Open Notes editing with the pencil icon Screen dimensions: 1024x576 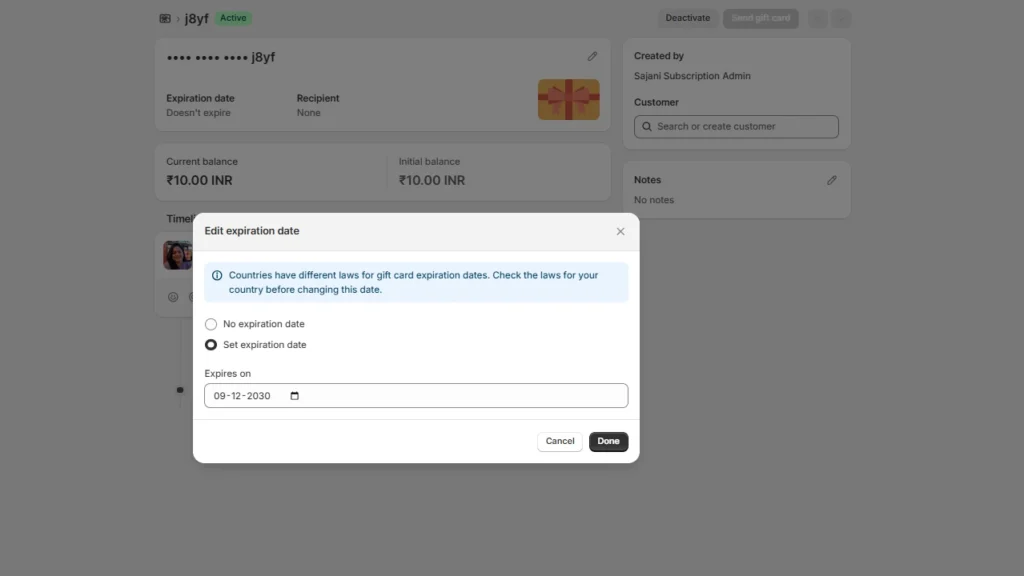[x=831, y=179]
